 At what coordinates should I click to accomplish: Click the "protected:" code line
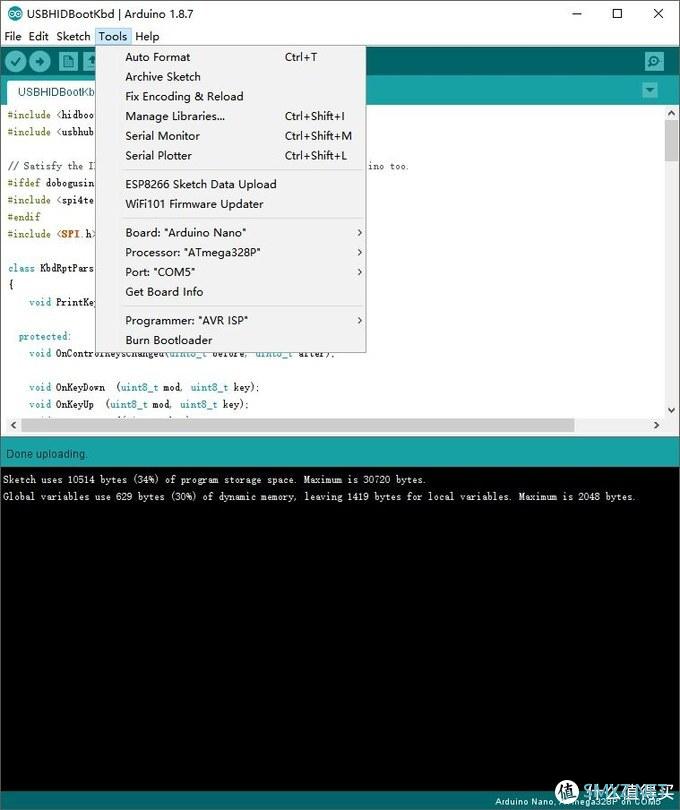pyautogui.click(x=44, y=336)
